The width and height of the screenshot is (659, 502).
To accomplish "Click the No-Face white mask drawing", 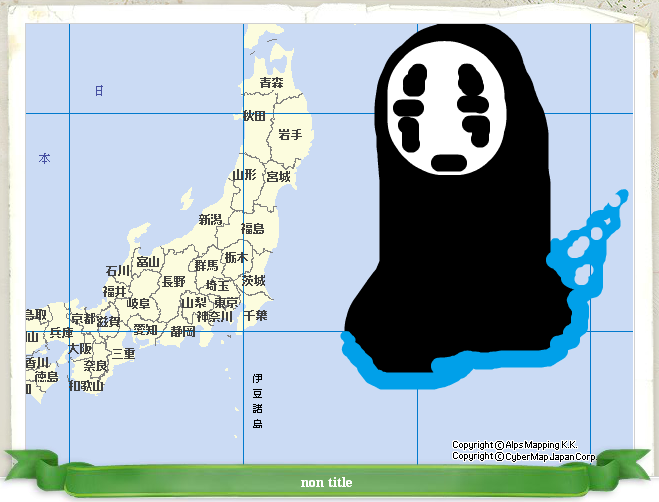I will coord(447,108).
